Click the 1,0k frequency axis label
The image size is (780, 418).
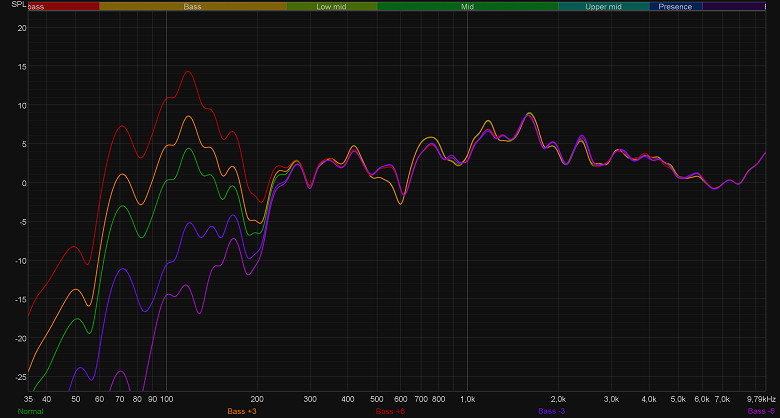tap(467, 399)
